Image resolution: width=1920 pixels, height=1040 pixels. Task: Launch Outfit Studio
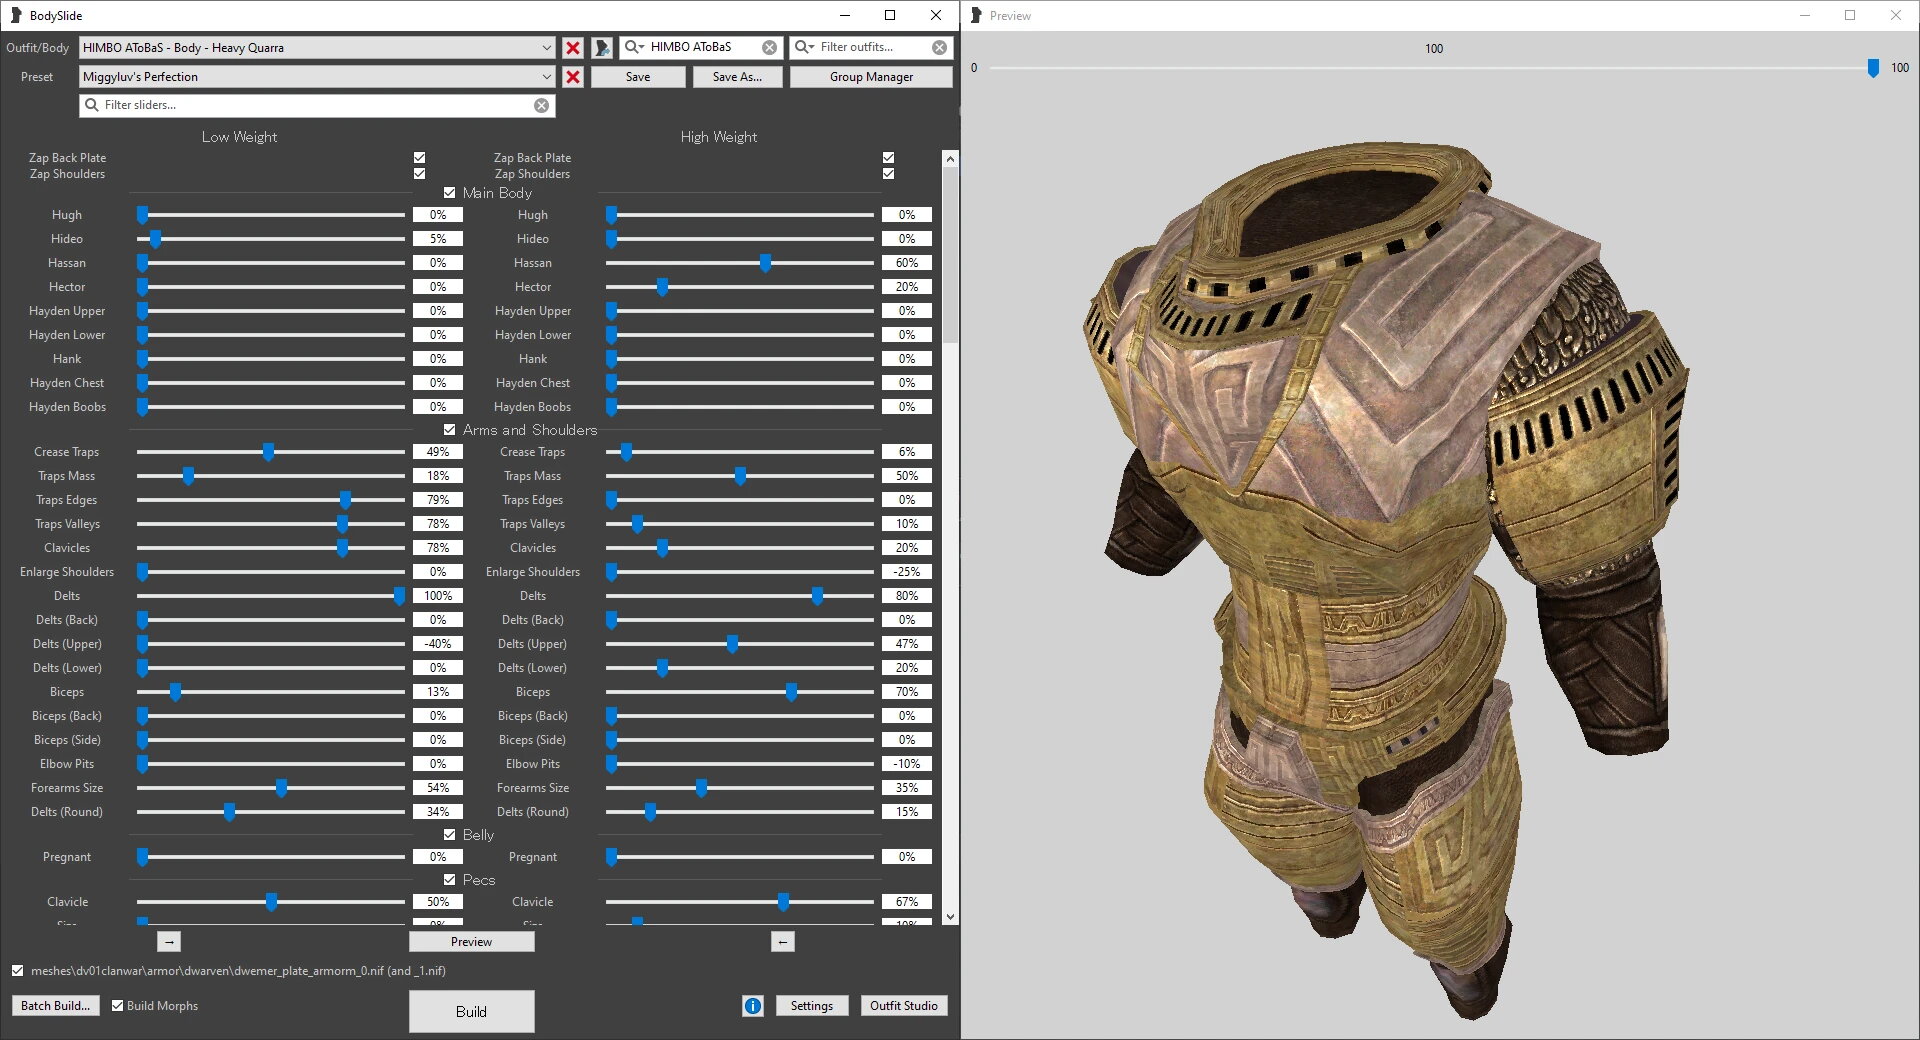(x=903, y=1006)
